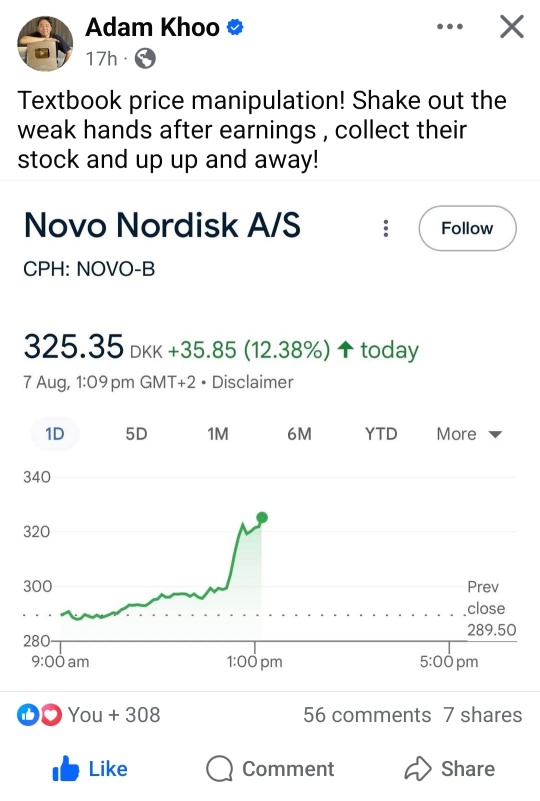Click the Share arrow icon
The image size is (540, 801).
click(x=418, y=769)
